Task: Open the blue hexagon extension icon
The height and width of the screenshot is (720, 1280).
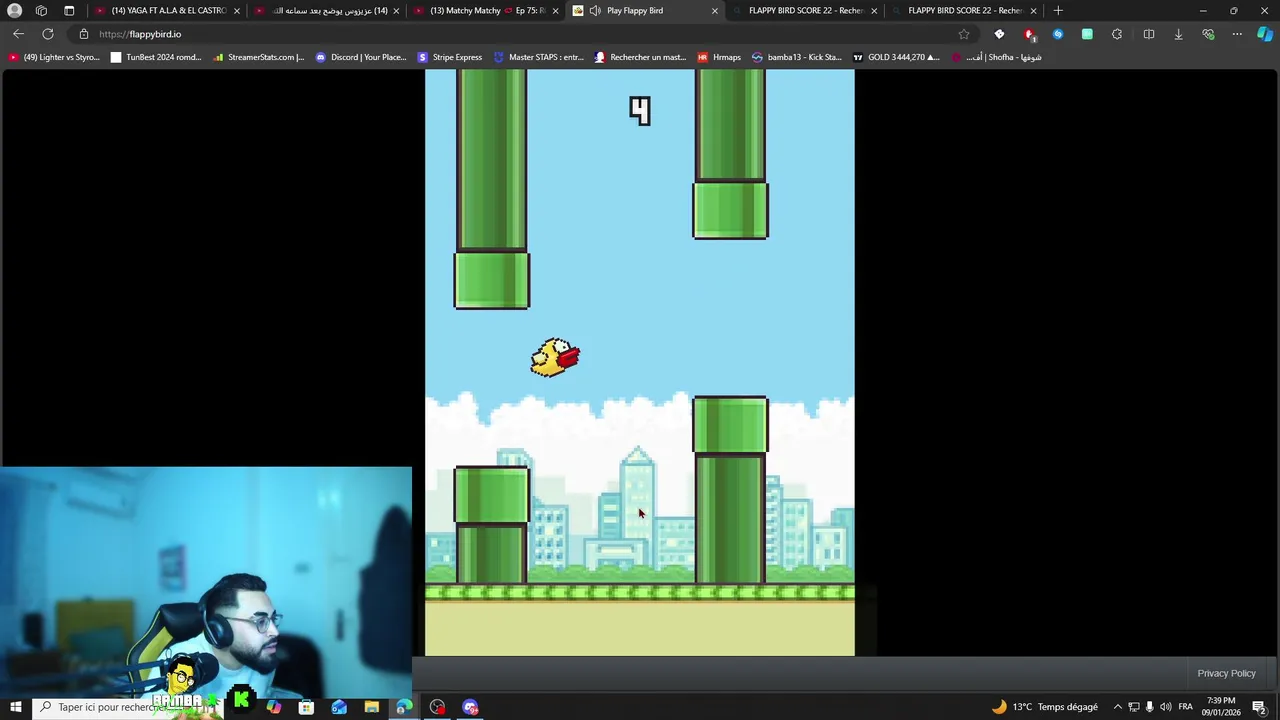Action: point(1058,34)
